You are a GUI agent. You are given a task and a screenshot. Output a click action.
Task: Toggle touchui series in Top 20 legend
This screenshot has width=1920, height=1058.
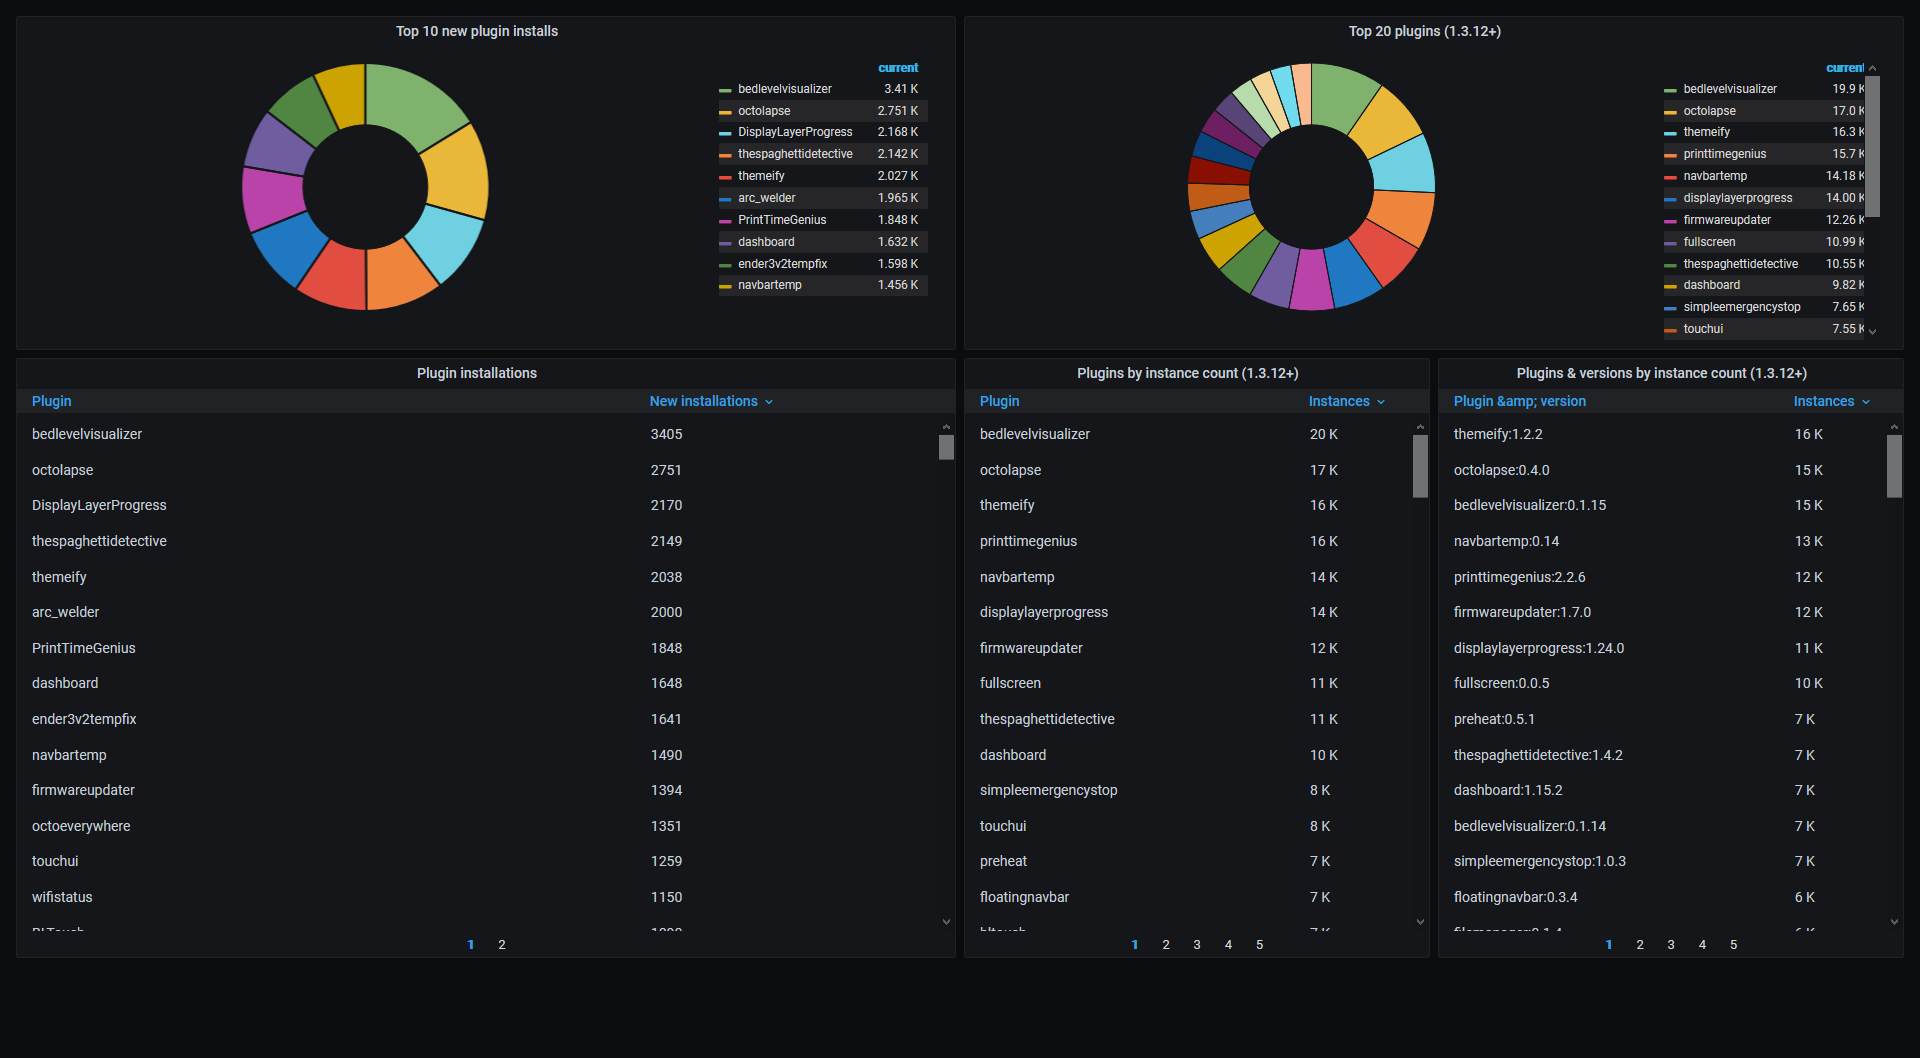pos(1703,329)
